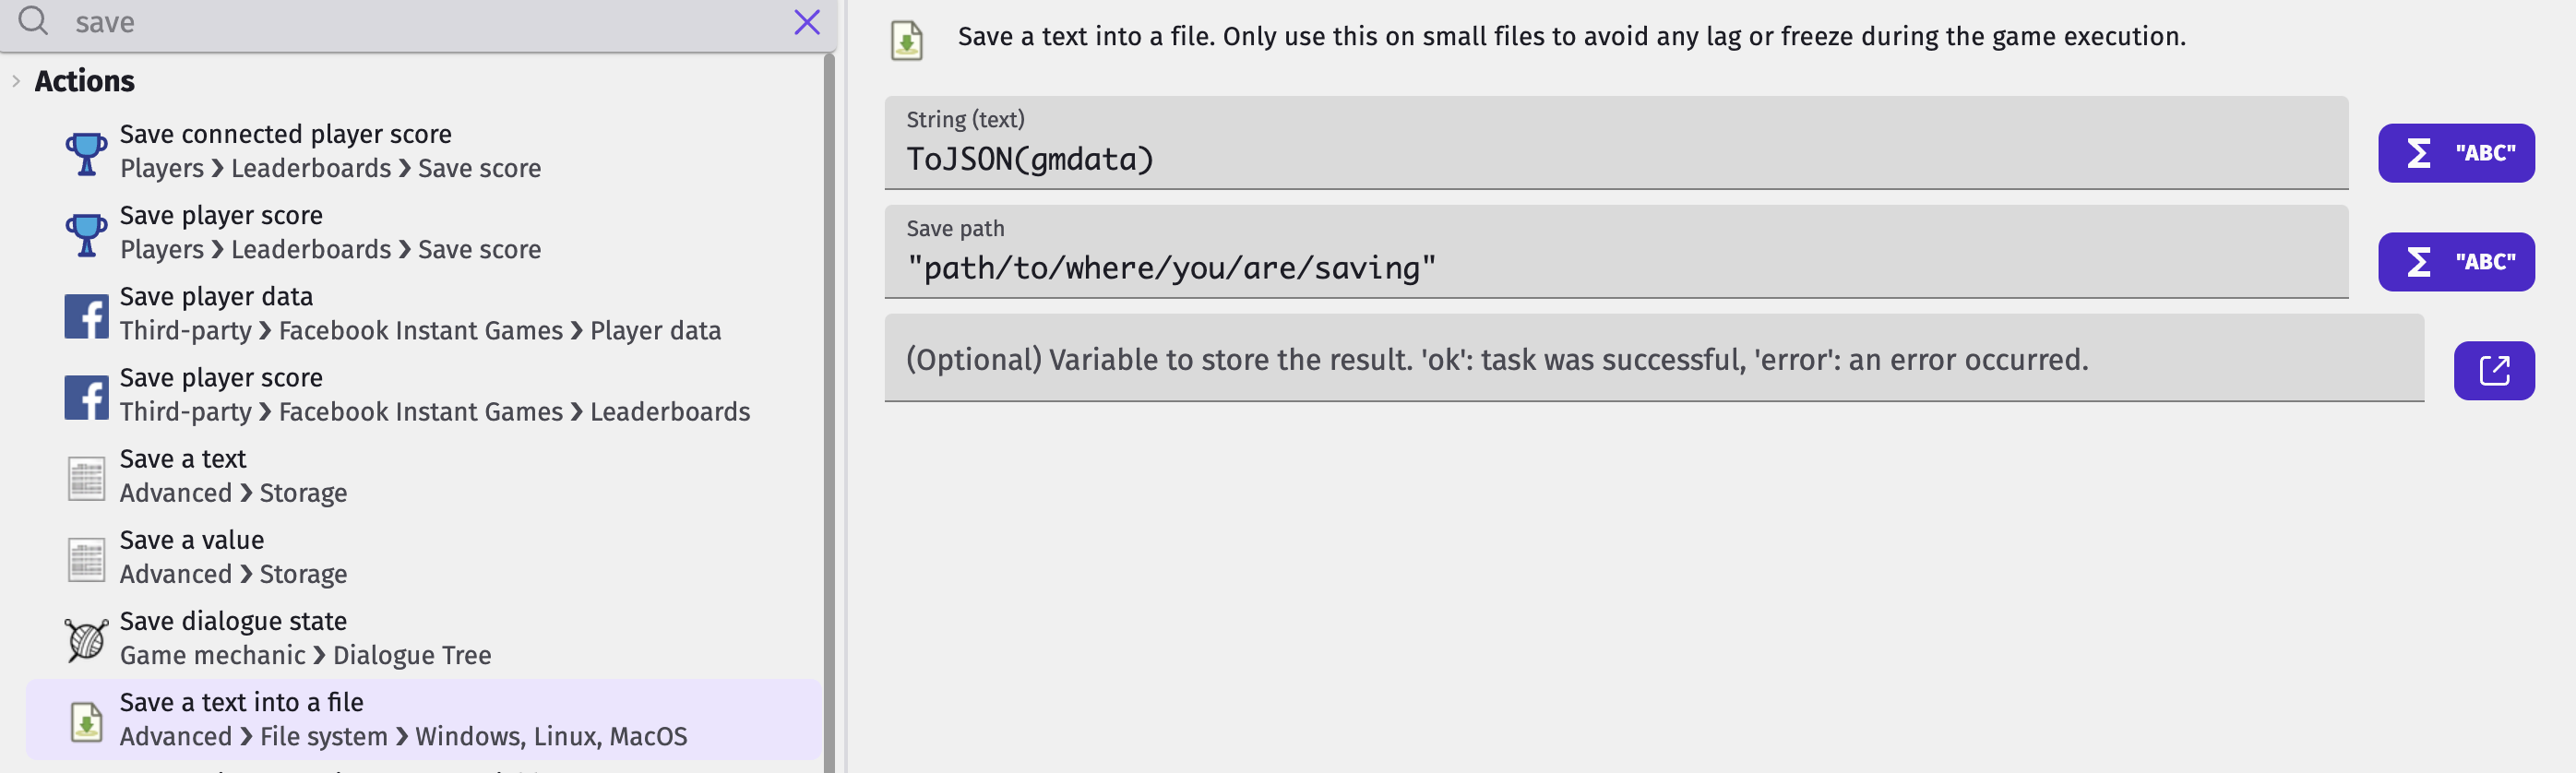Collapse the Actions category chevron
The height and width of the screenshot is (773, 2576).
(x=16, y=81)
